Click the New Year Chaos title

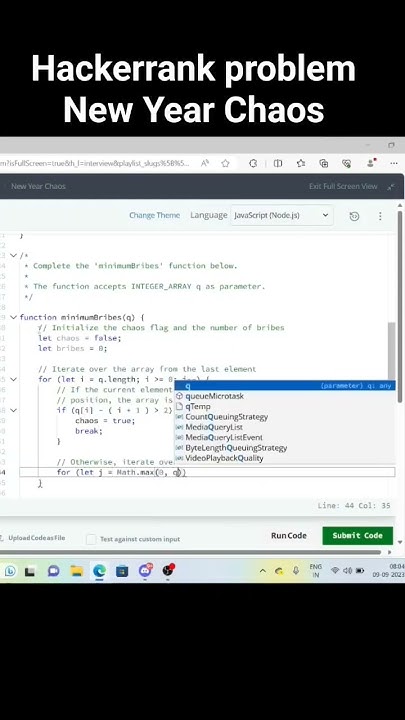[38, 186]
